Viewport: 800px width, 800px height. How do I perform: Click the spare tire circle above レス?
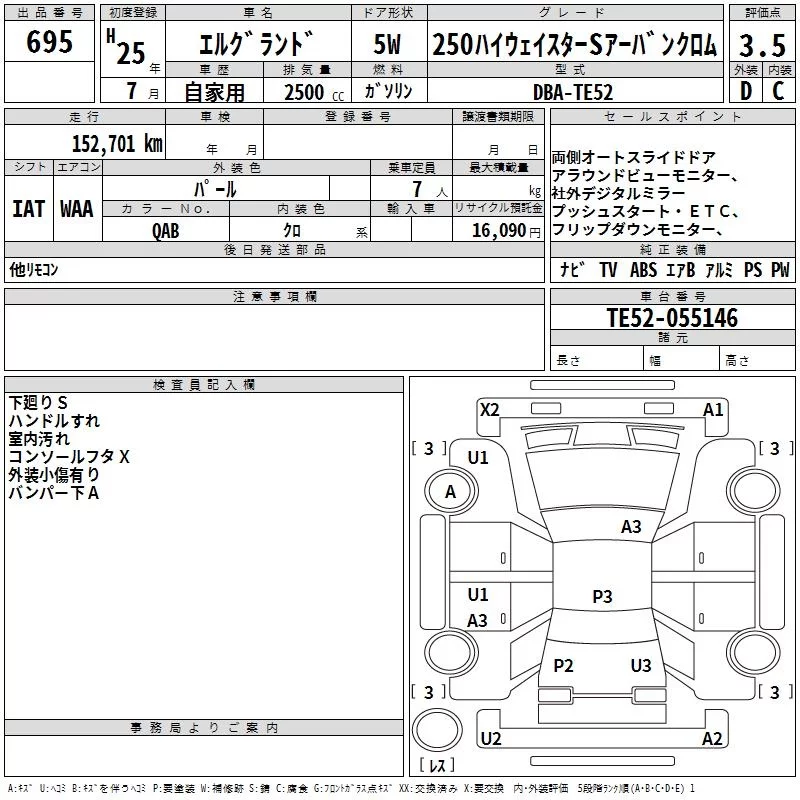[437, 730]
